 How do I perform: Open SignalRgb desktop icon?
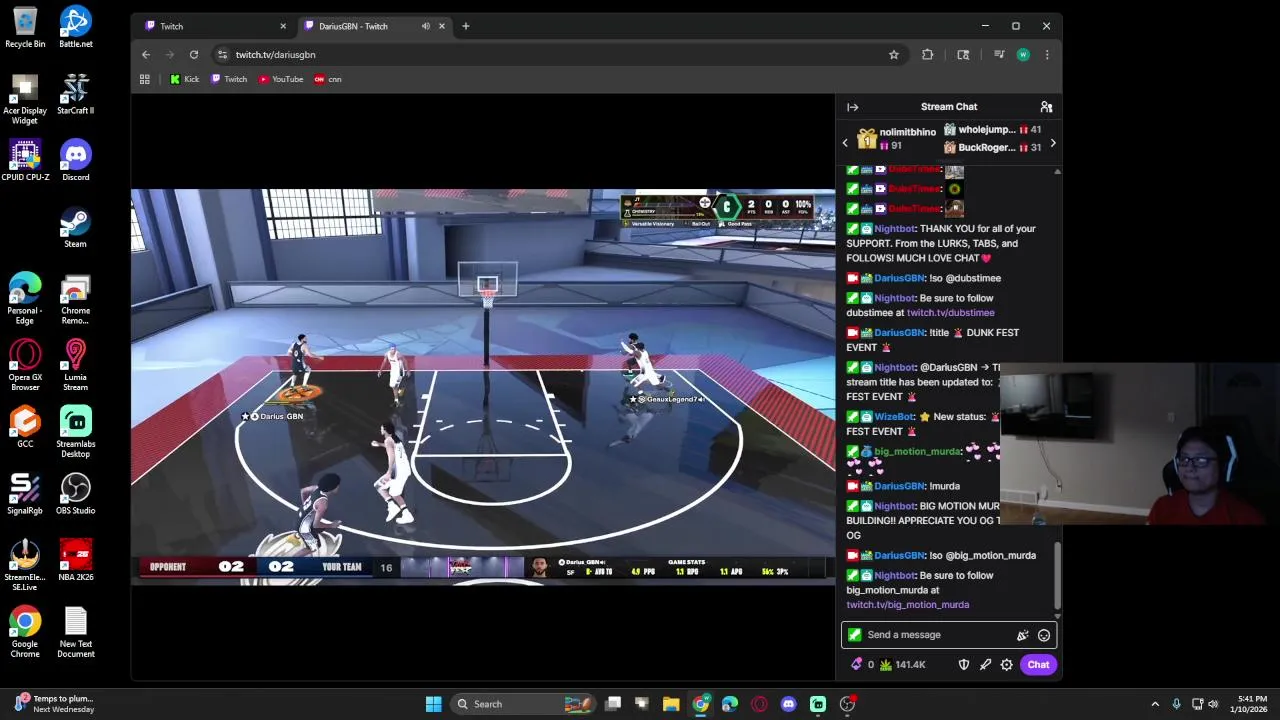tap(25, 494)
